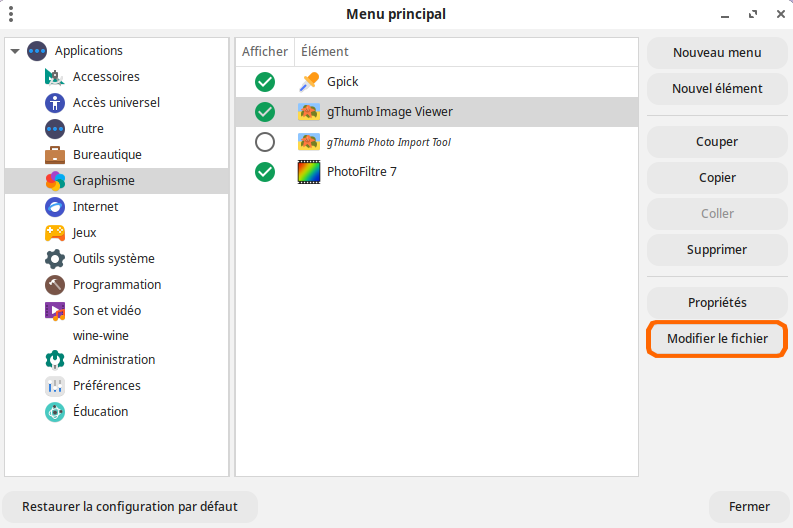Click the Gpick color picker icon

309,82
